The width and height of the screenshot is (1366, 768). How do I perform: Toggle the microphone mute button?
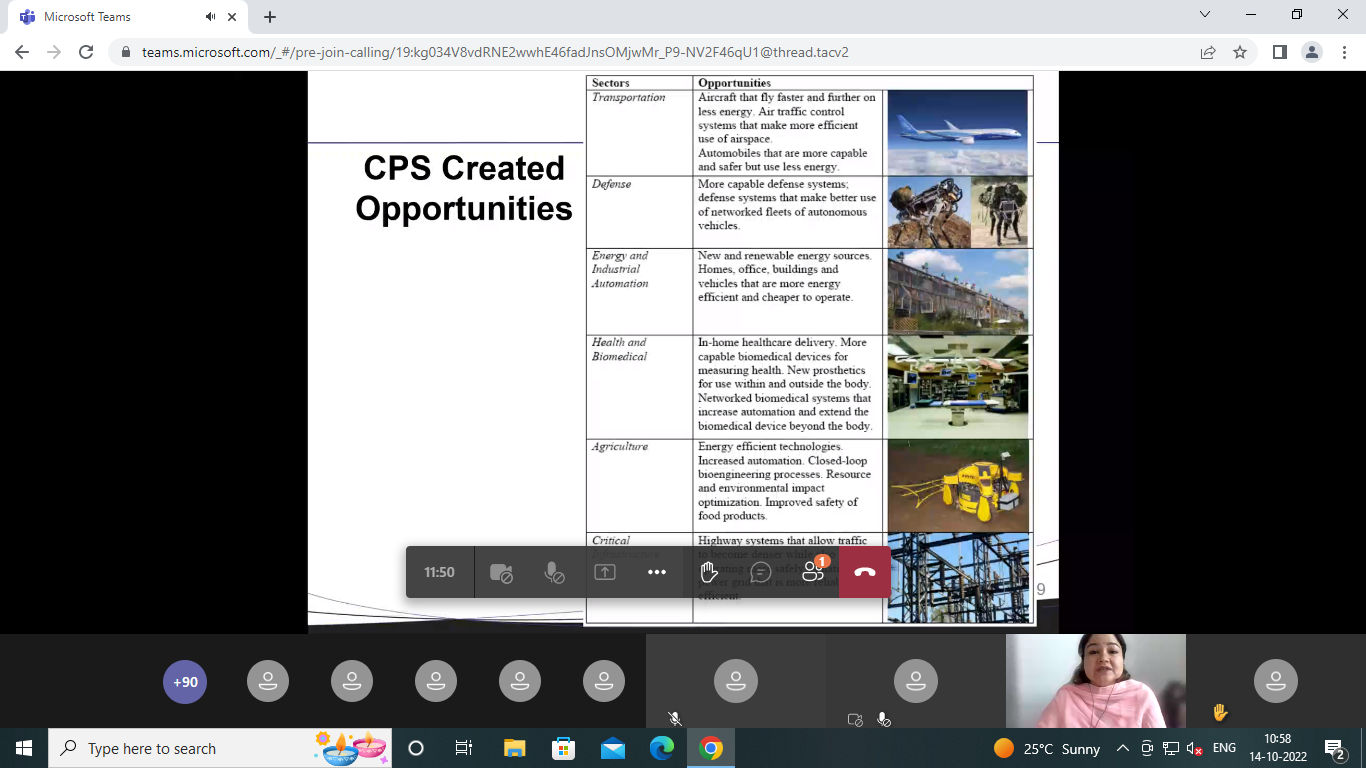553,572
